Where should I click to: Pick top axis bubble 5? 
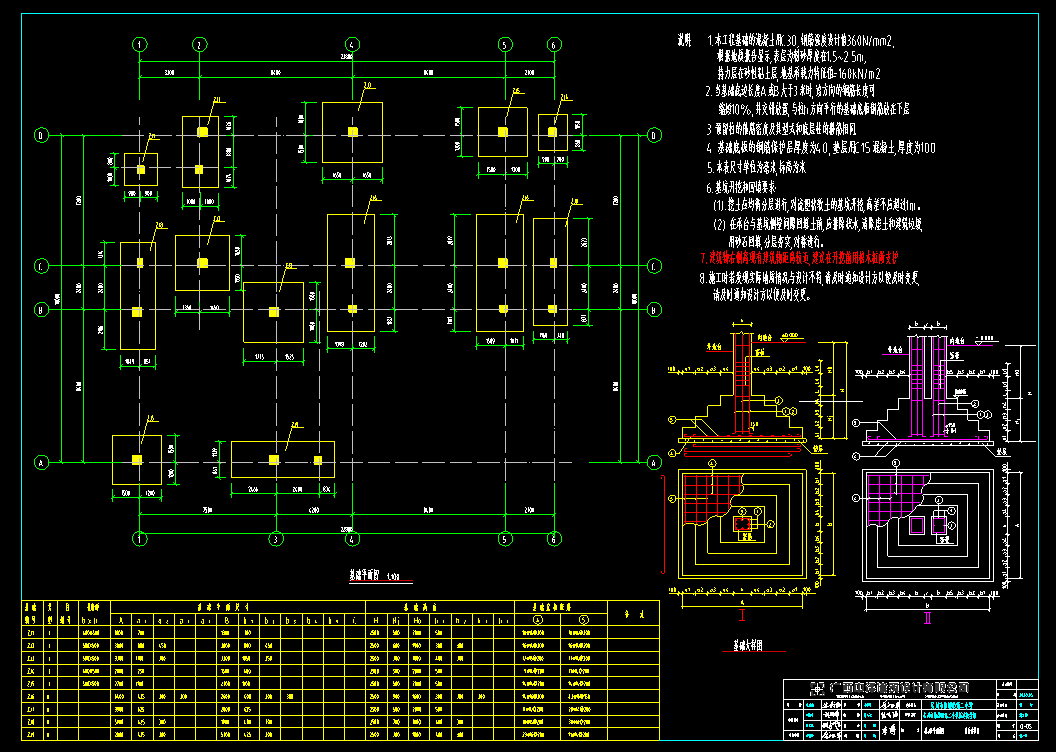click(505, 45)
